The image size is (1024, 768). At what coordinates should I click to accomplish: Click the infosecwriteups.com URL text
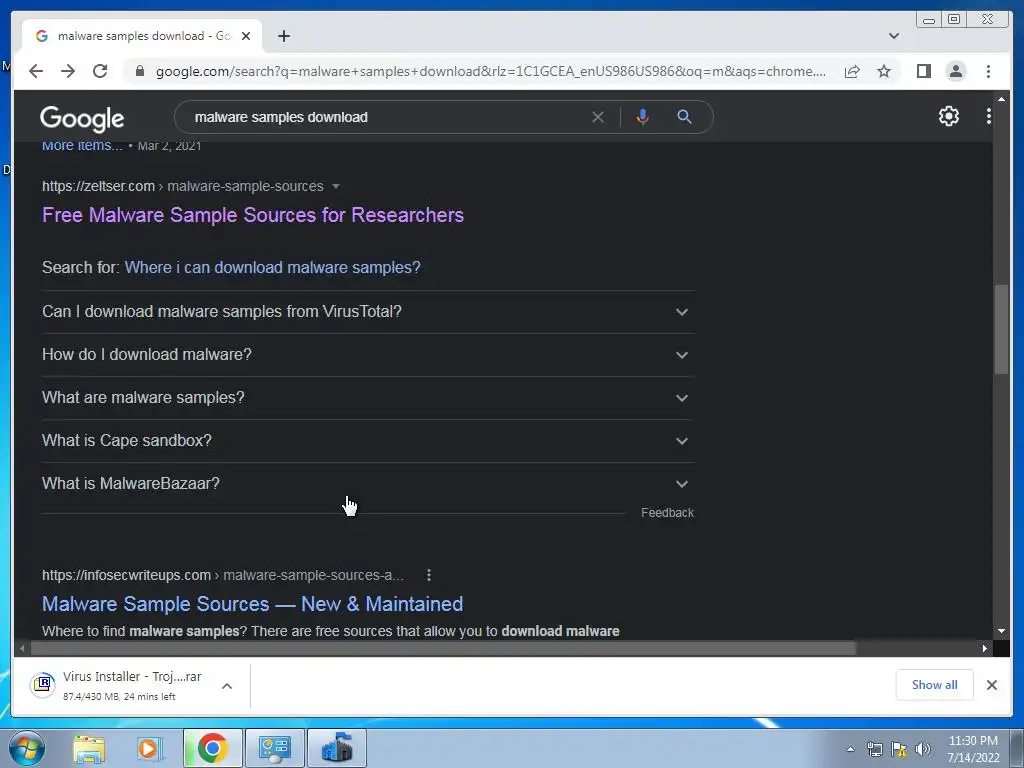coord(126,575)
